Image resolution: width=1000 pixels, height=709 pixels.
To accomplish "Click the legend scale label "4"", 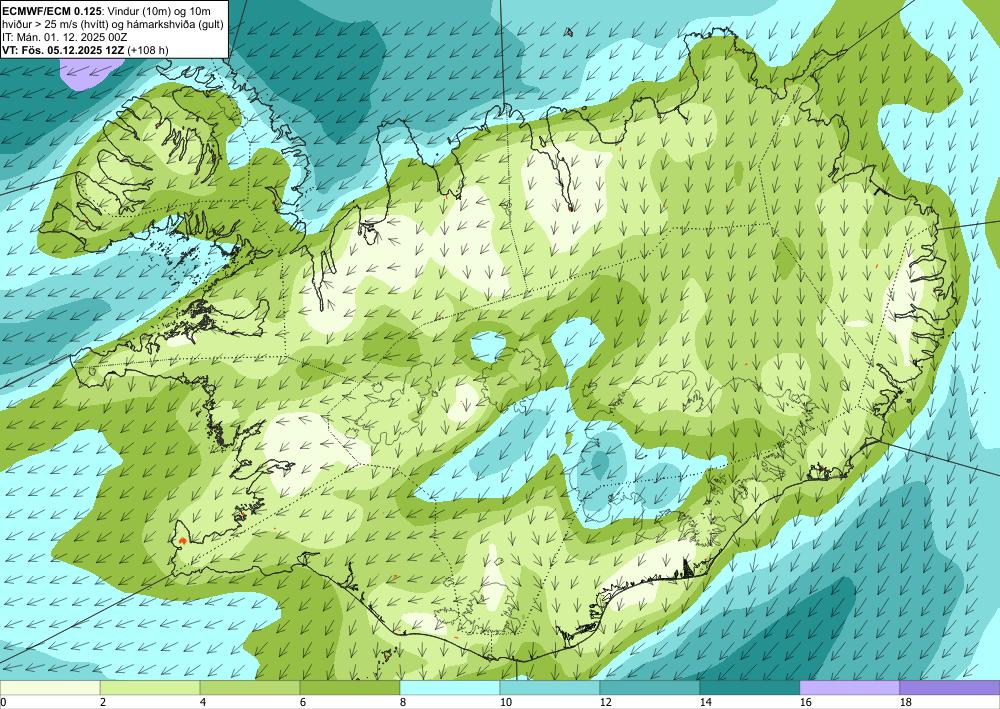I will pos(203,702).
